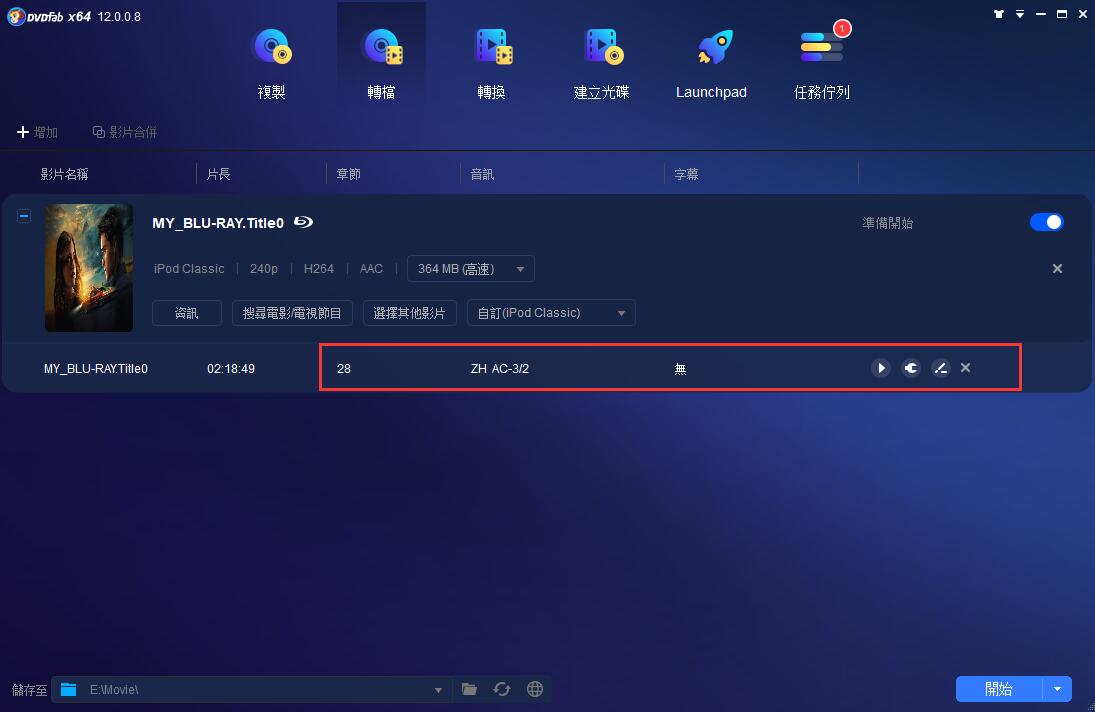Open the 建立光碟 (Creator) module
1095x712 pixels.
601,64
